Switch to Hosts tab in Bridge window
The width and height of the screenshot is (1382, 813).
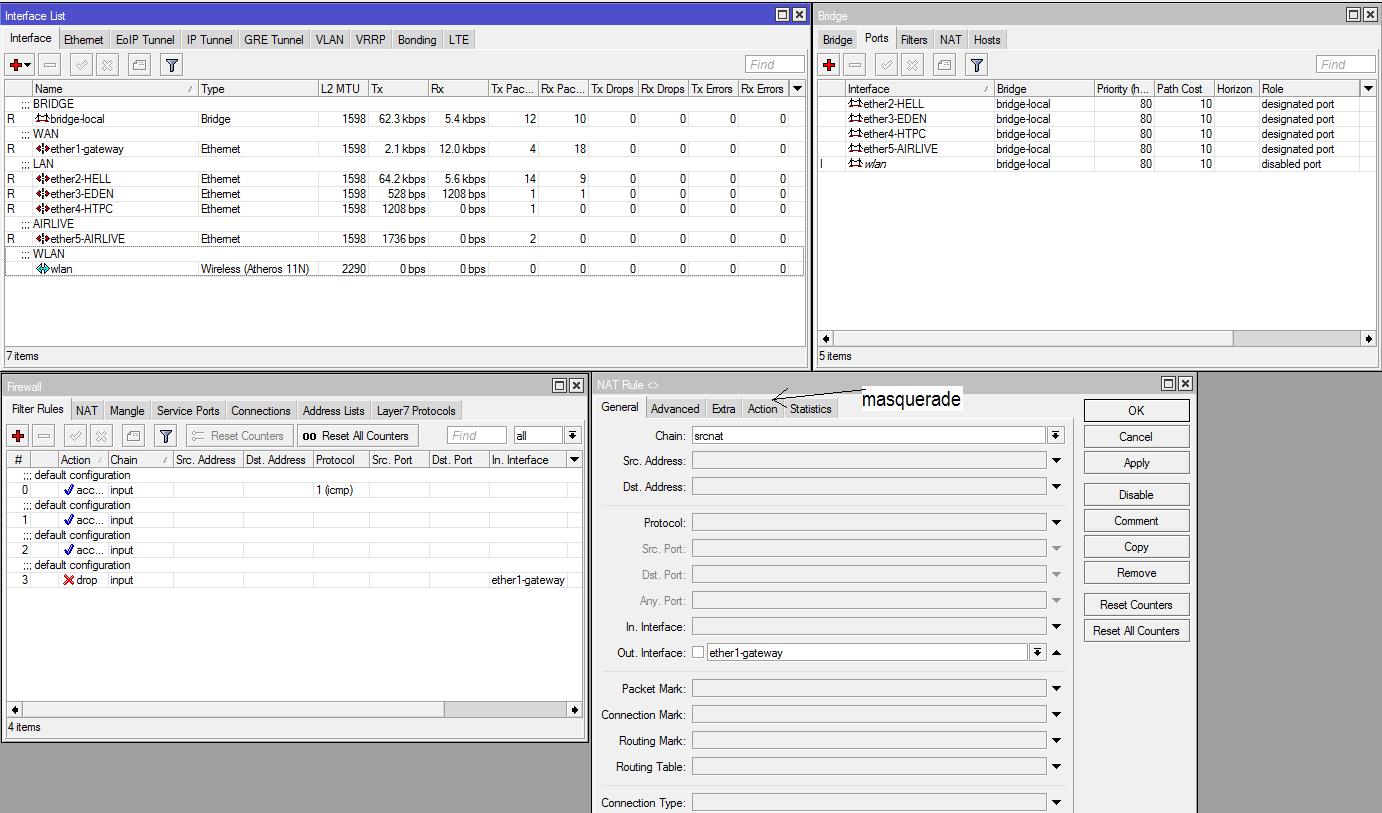[987, 40]
